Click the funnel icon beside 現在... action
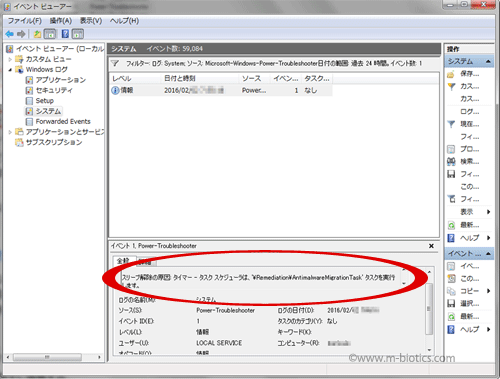Screen dimensions: 500x379 [451, 124]
